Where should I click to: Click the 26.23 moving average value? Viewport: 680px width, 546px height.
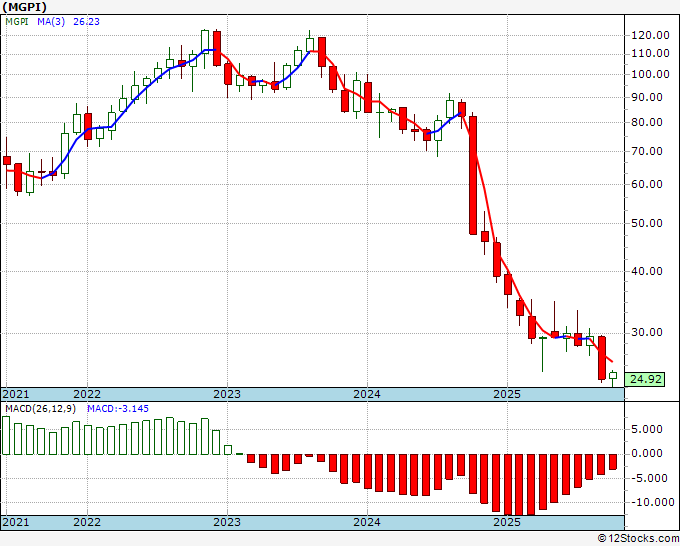click(x=86, y=21)
